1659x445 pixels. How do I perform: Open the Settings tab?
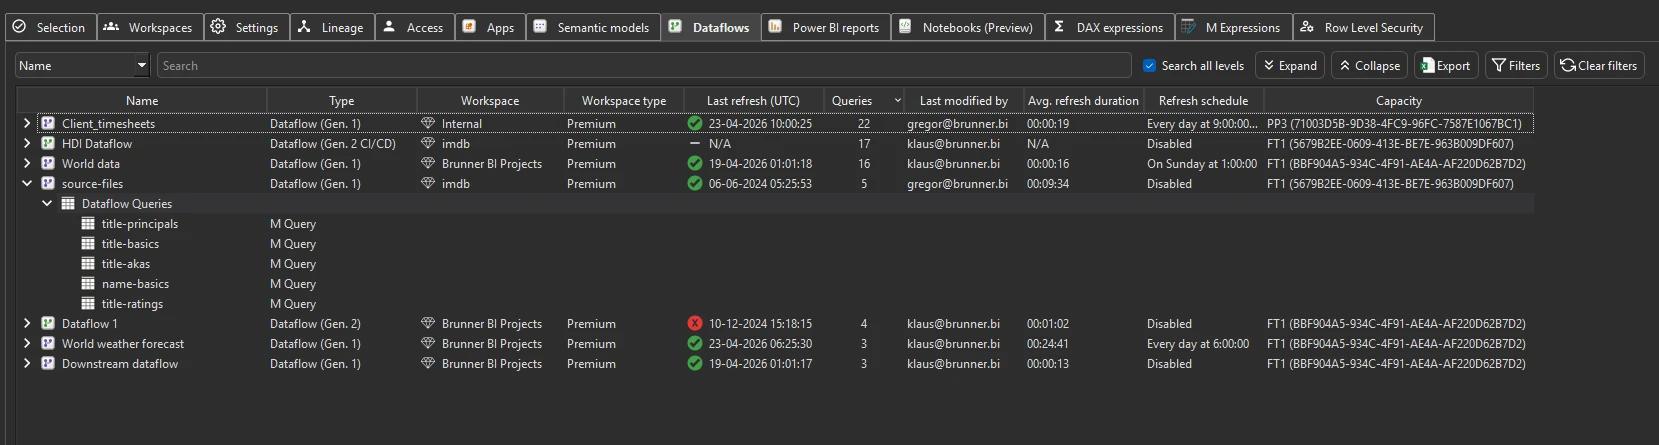[x=247, y=27]
